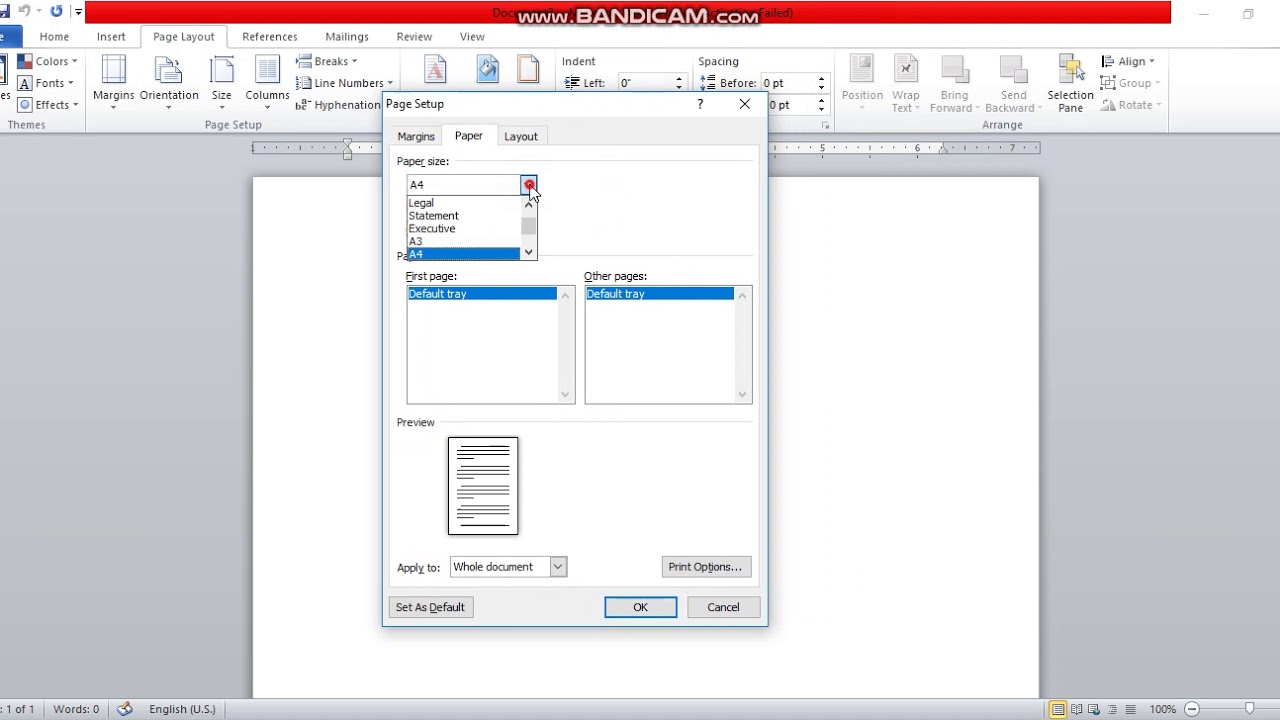This screenshot has width=1280, height=720.
Task: Switch to the Home ribbon tab
Action: coord(54,36)
